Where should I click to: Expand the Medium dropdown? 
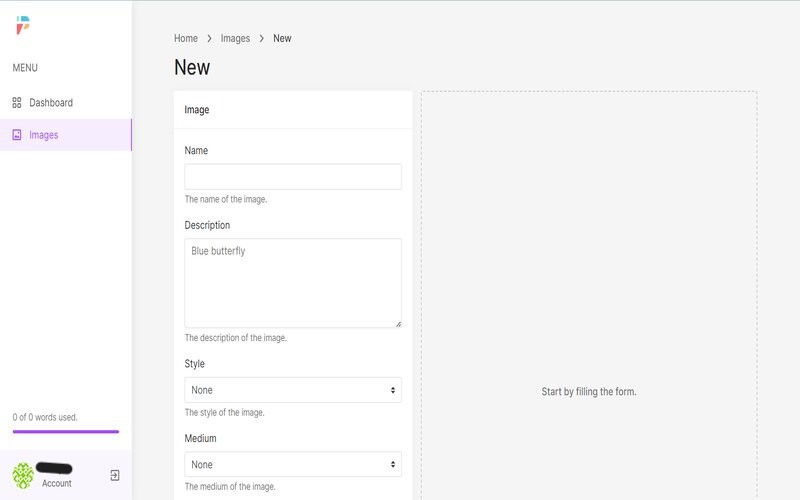293,465
